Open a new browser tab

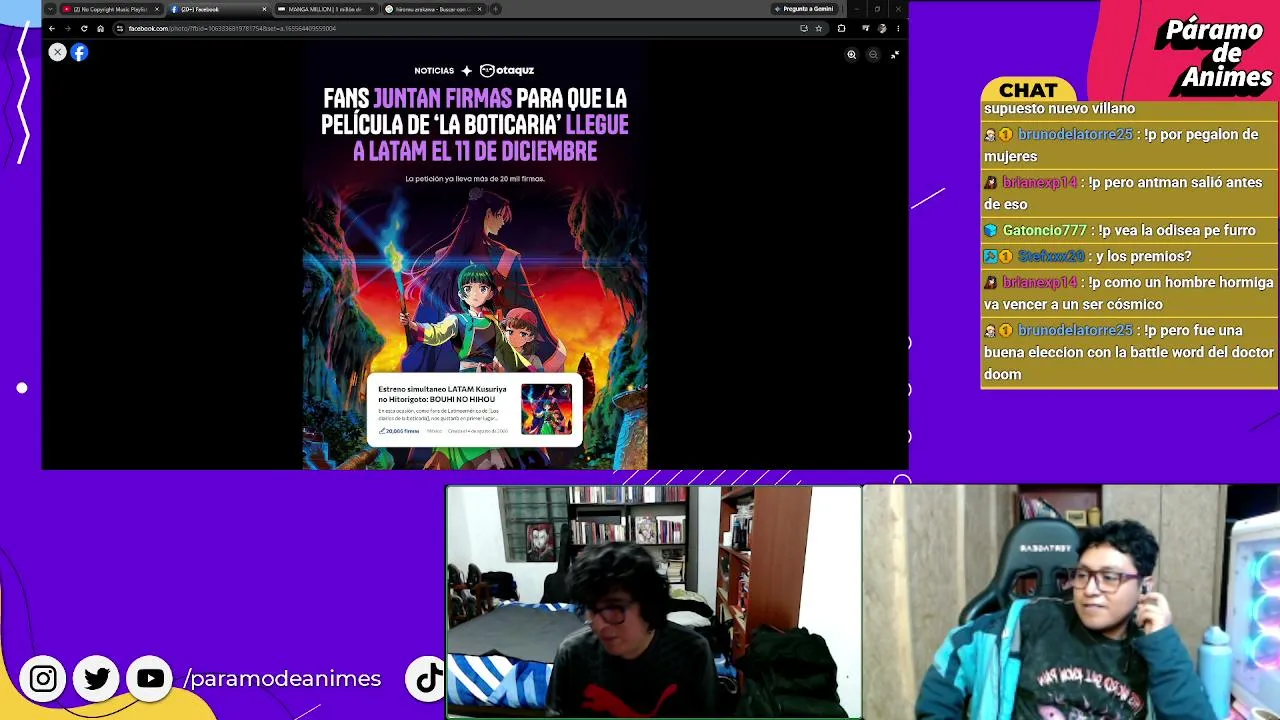(495, 9)
